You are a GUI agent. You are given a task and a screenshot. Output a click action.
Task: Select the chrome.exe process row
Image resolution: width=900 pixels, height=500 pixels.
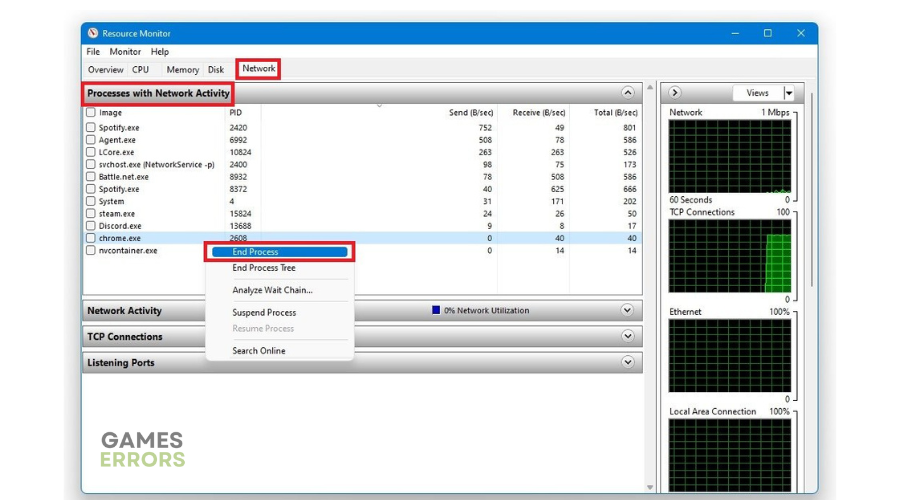(x=362, y=238)
